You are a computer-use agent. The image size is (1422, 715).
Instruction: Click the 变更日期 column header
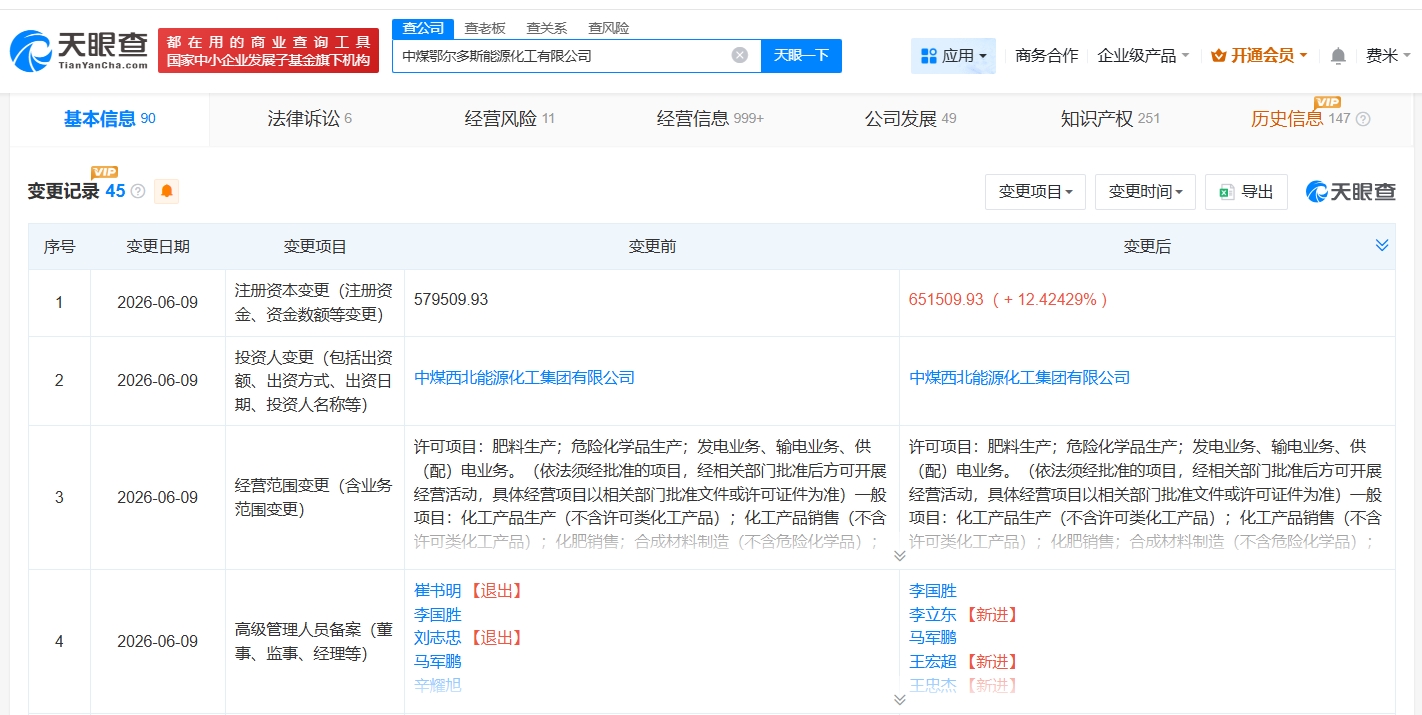tap(158, 247)
